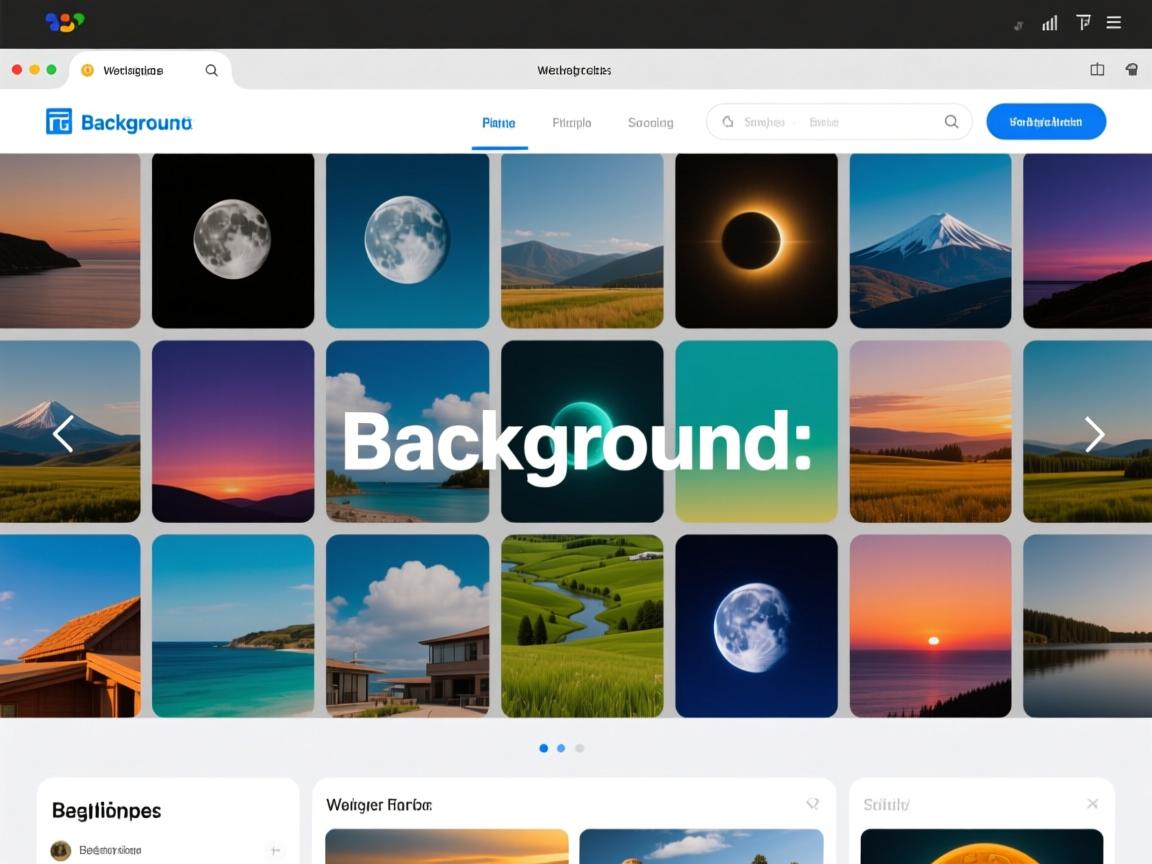Close the bottom right panel with X
This screenshot has width=1152, height=864.
[x=1092, y=804]
